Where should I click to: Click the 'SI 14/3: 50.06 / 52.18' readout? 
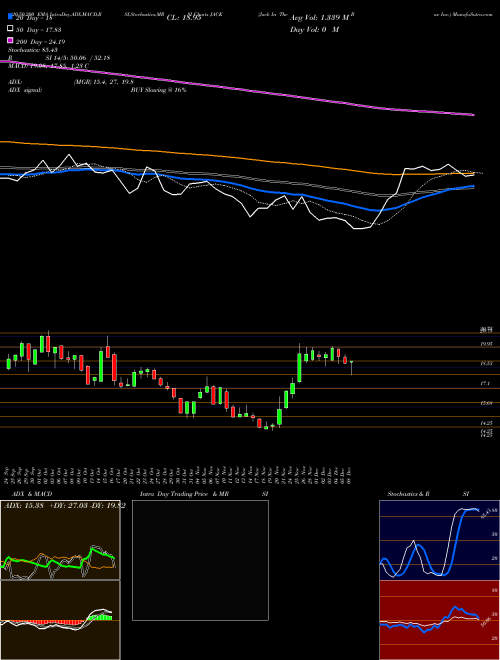pyautogui.click(x=78, y=58)
